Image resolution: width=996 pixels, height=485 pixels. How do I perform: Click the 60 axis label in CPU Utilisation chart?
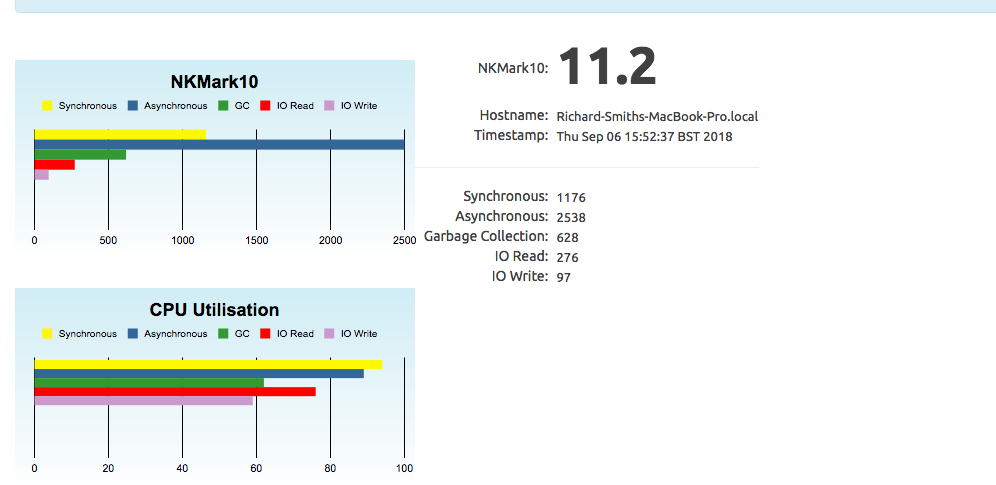(x=257, y=468)
